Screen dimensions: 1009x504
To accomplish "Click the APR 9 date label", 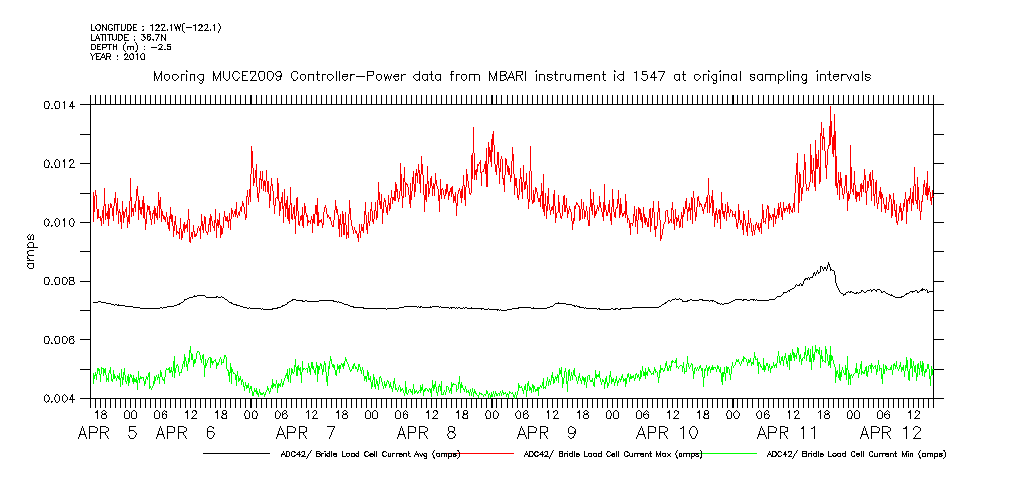I will (x=548, y=434).
